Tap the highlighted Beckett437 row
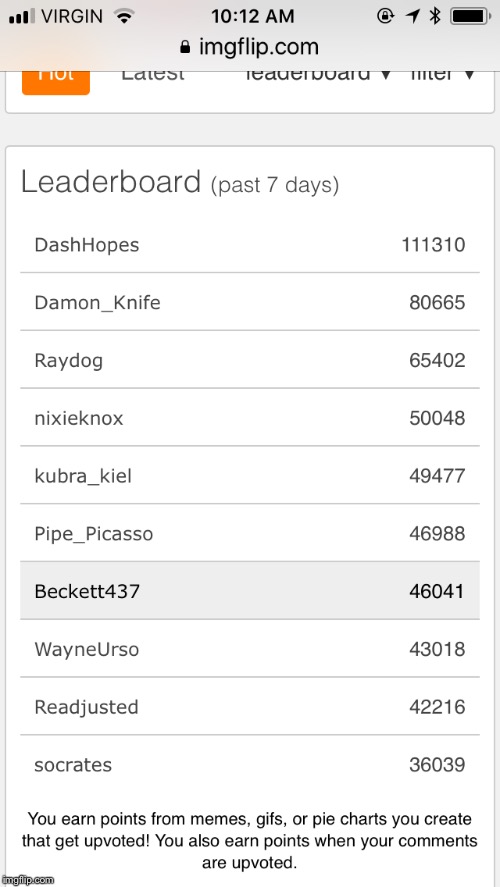 coord(250,591)
